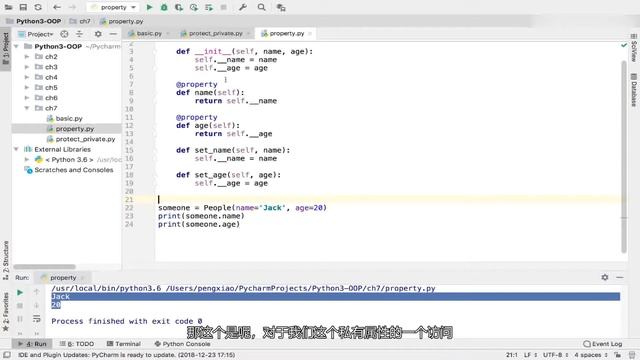Navigate forward with the right arrow
This screenshot has height=360, width=640.
point(72,7)
